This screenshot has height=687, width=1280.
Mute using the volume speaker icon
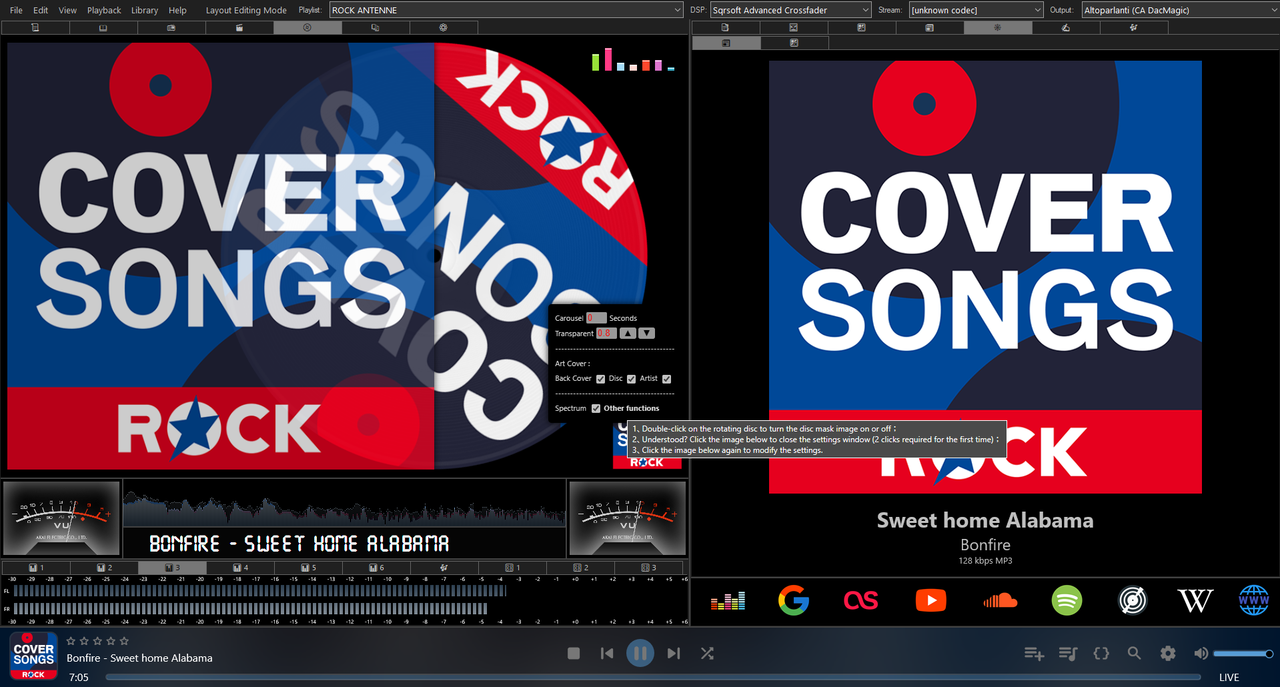coord(1201,653)
